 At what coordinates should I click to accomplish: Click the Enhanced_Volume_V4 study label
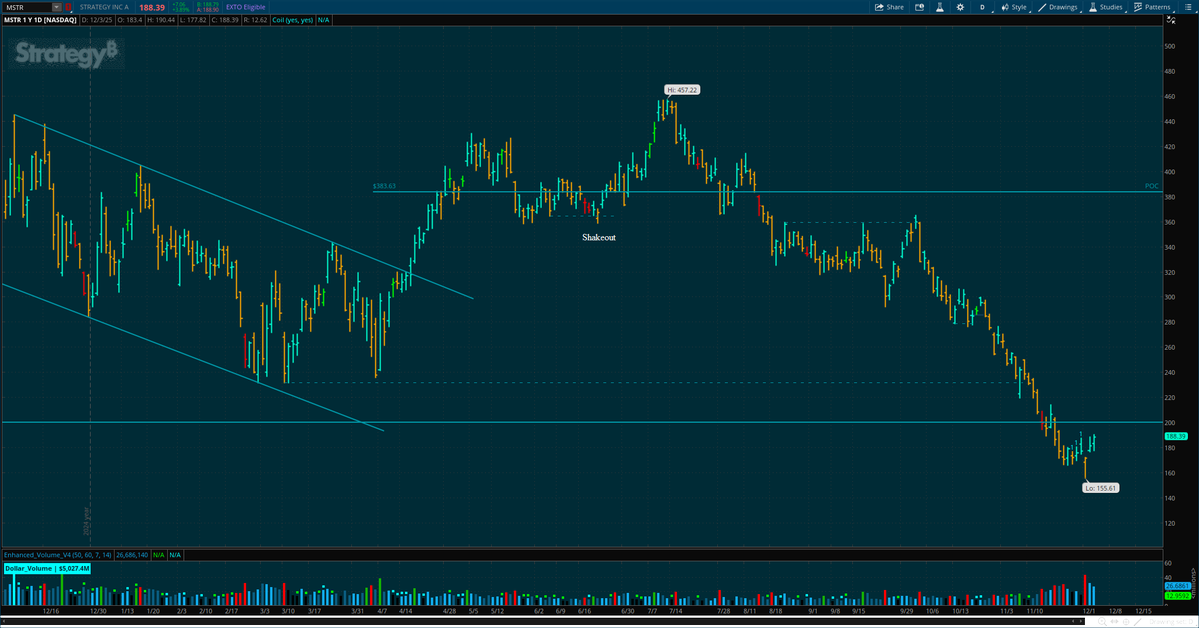(x=57, y=555)
